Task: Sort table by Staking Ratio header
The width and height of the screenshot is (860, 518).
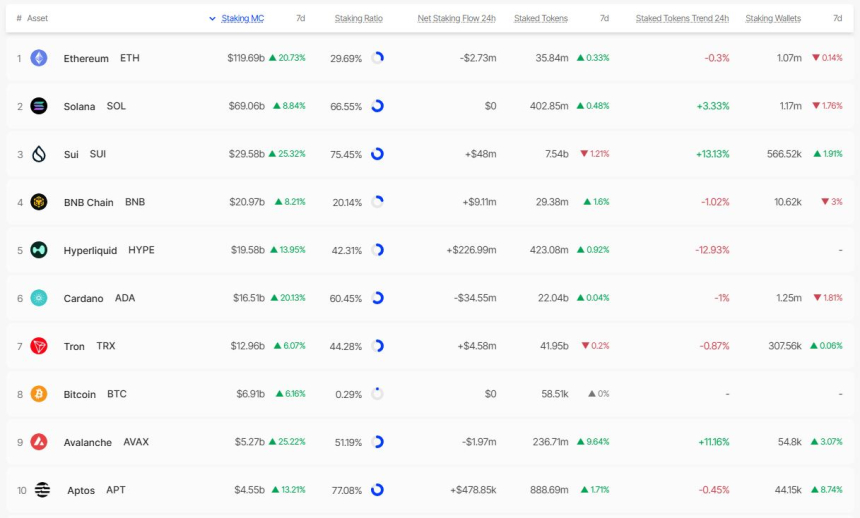Action: point(358,18)
